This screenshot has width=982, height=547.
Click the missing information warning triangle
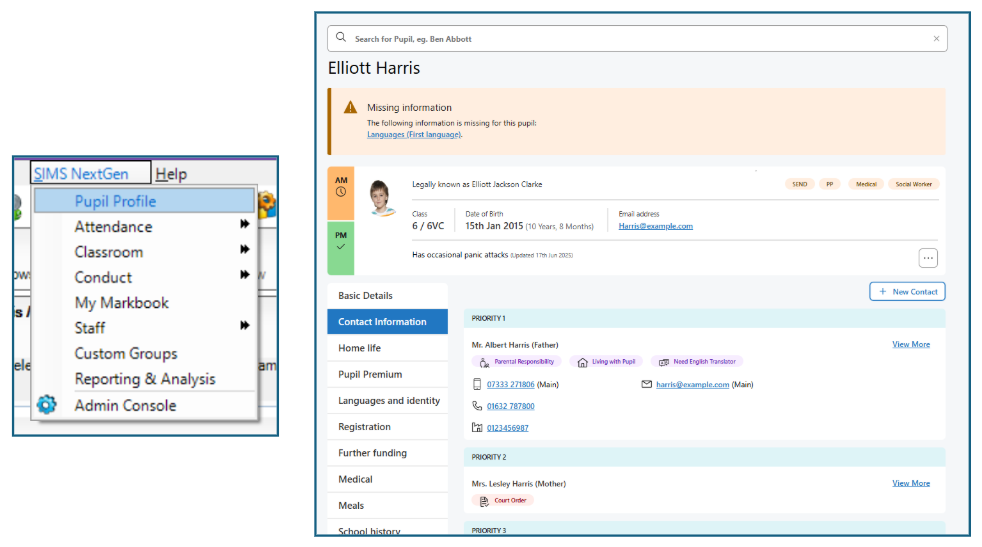click(x=350, y=107)
